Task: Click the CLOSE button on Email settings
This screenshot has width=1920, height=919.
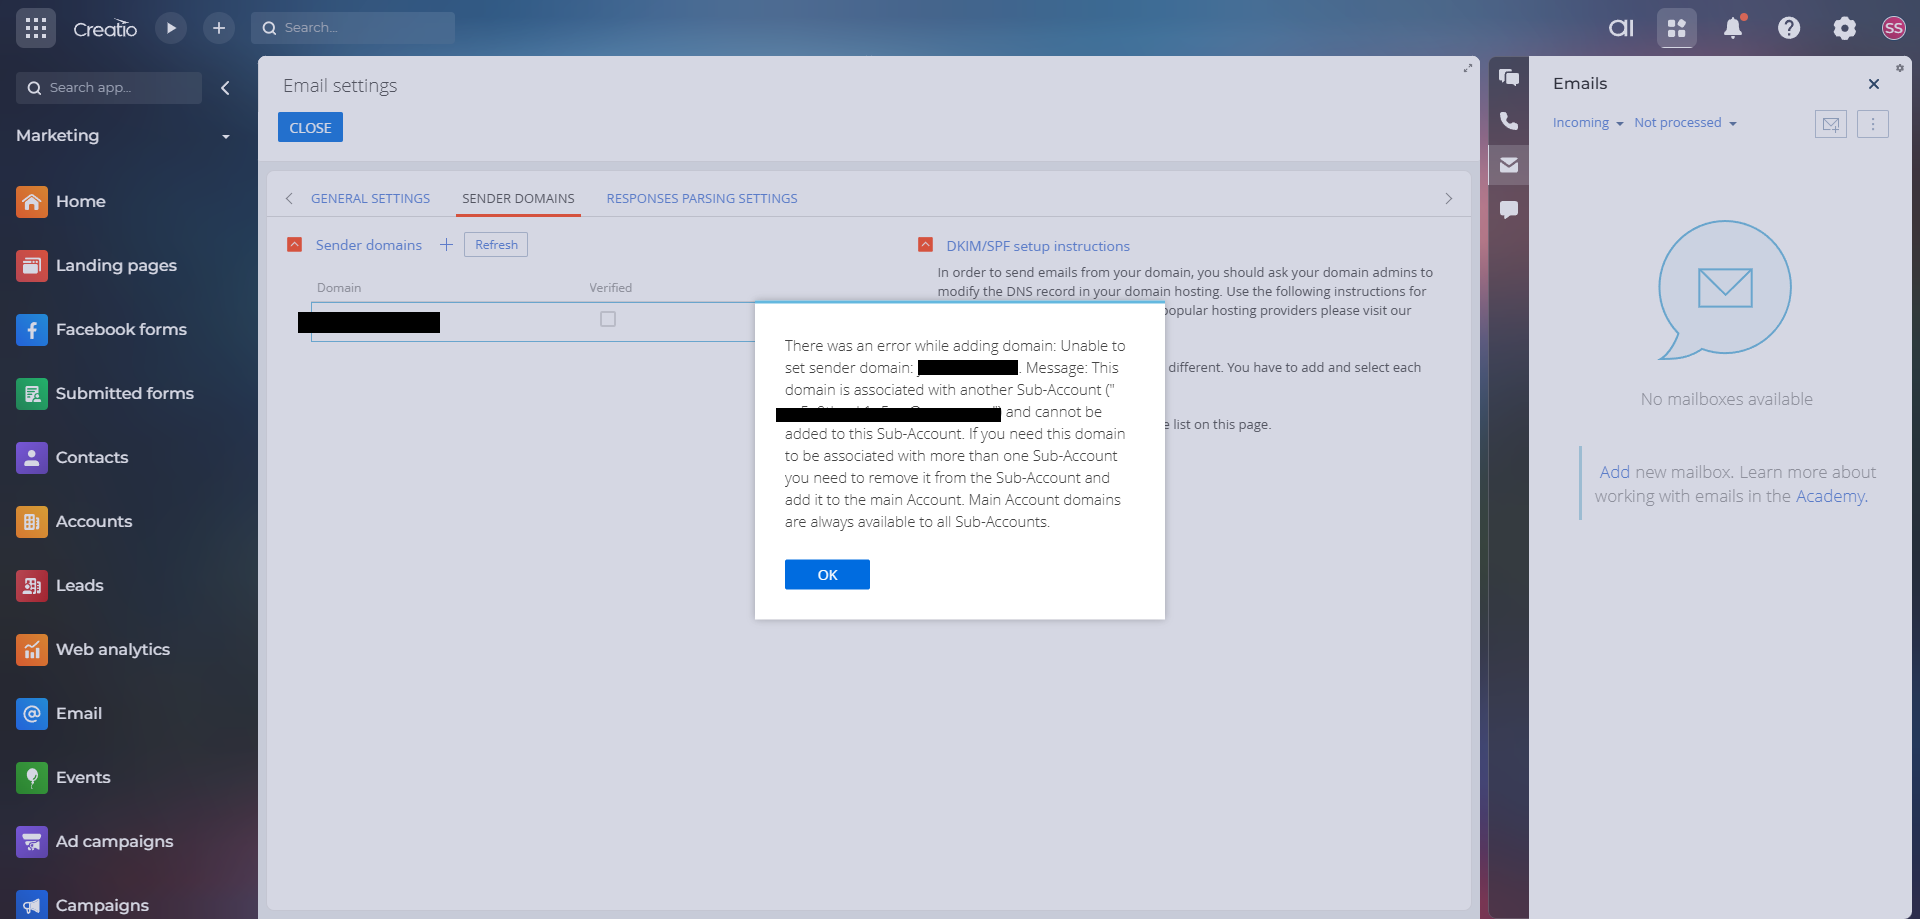Action: point(310,128)
